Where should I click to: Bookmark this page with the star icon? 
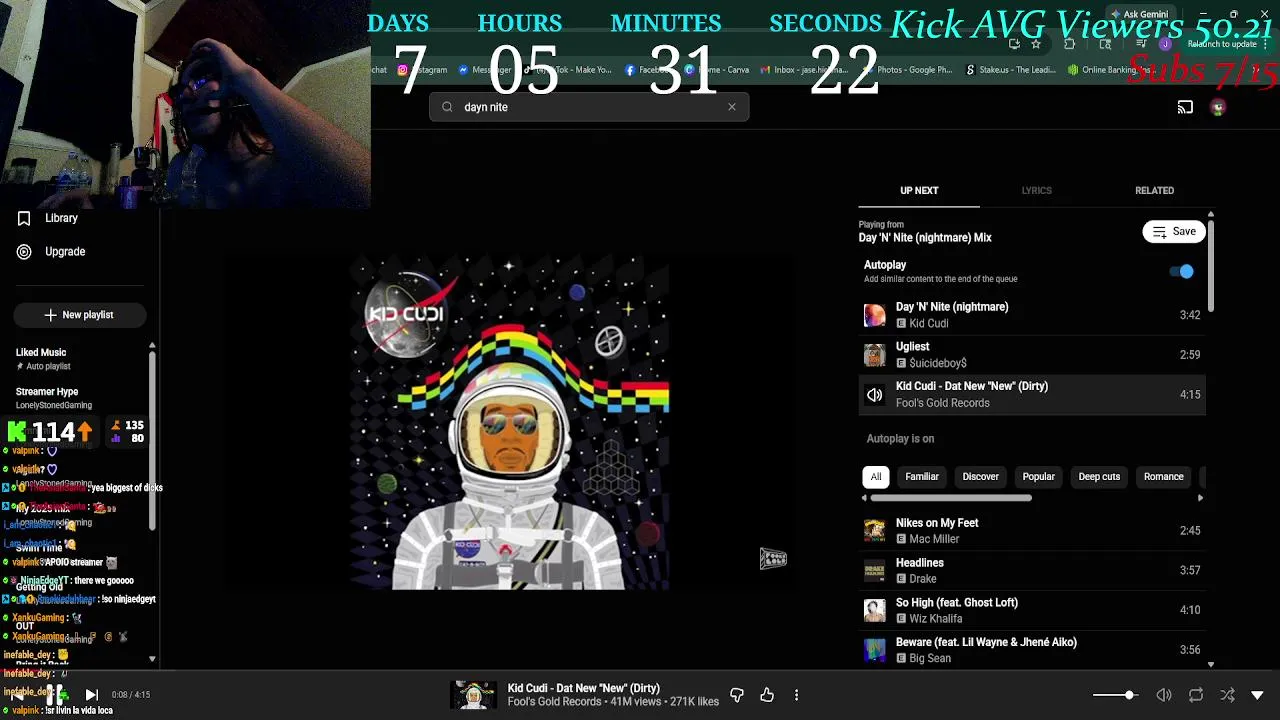coord(1036,44)
